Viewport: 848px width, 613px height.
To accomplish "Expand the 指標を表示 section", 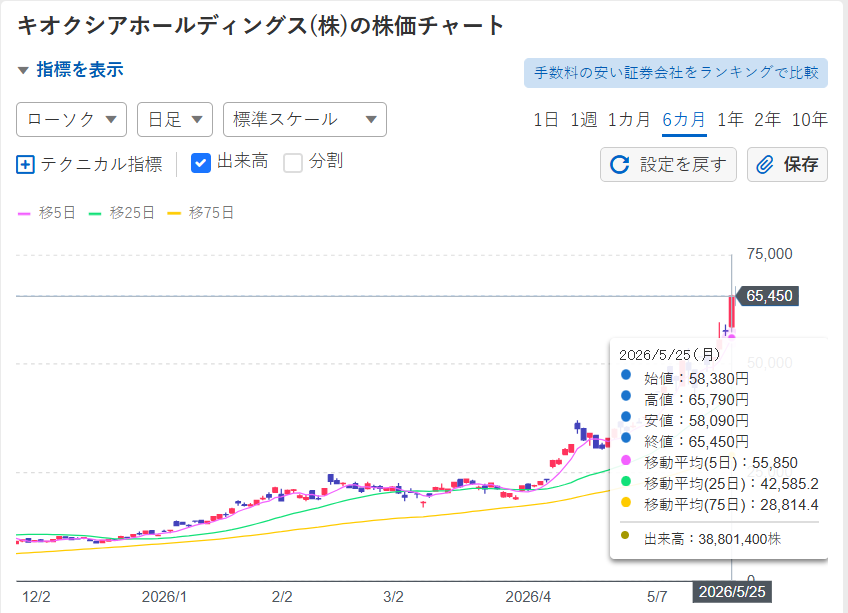I will pyautogui.click(x=70, y=70).
